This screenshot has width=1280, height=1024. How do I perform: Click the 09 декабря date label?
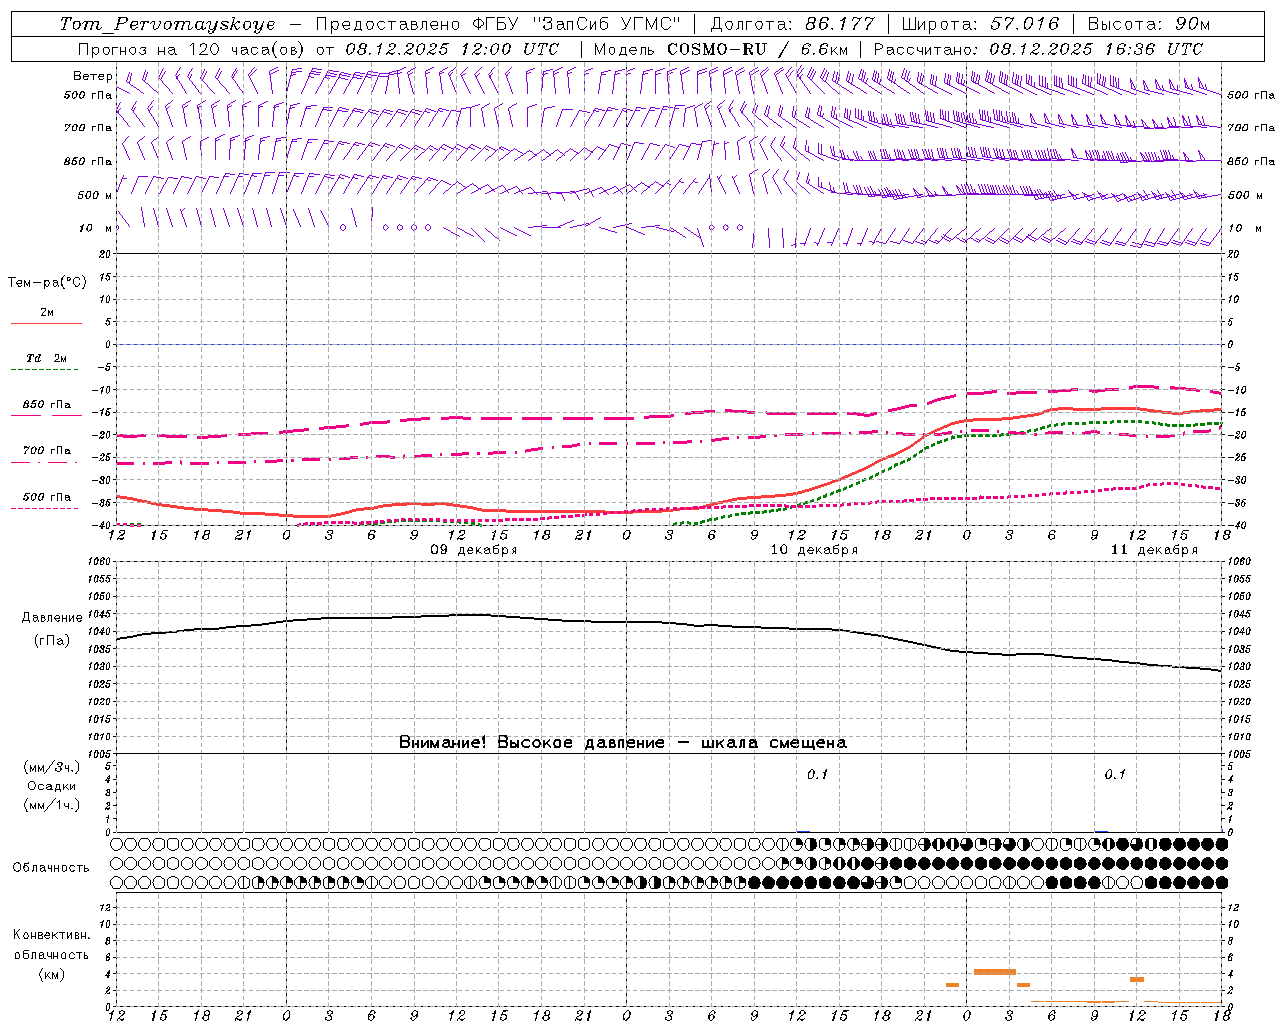pos(474,550)
